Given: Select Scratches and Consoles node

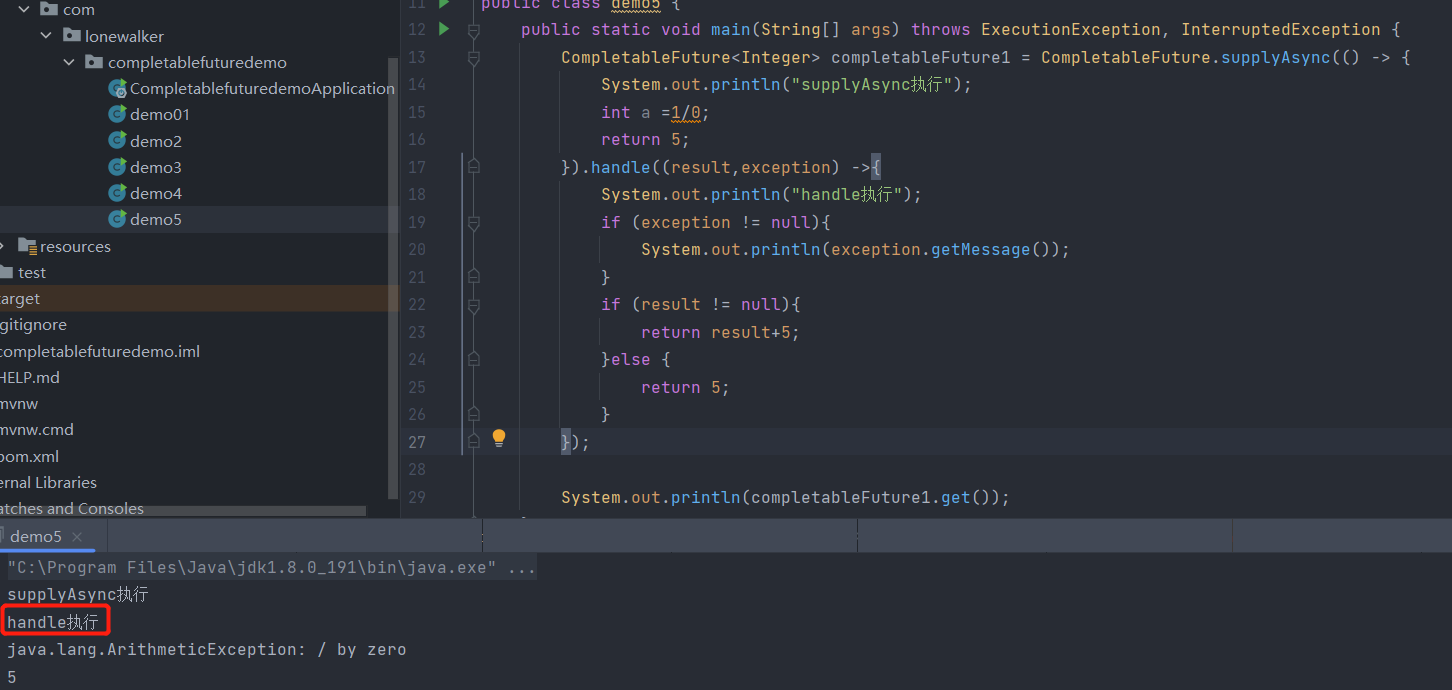Looking at the screenshot, I should (x=72, y=508).
